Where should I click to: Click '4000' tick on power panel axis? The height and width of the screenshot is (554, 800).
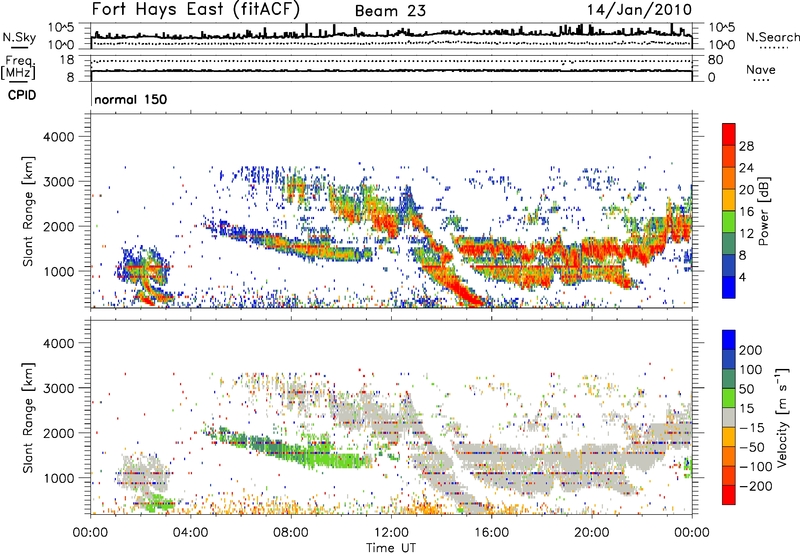(x=59, y=137)
